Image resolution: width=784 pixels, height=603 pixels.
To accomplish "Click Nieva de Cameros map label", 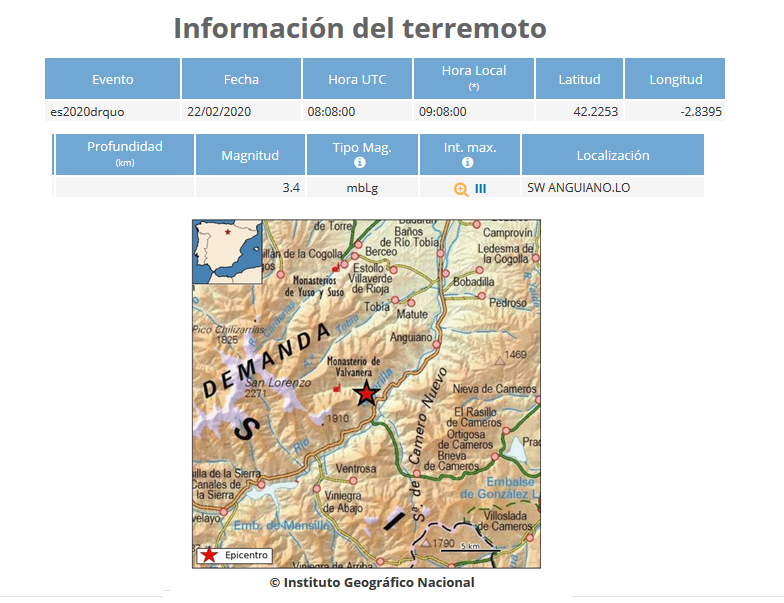I will pos(494,388).
